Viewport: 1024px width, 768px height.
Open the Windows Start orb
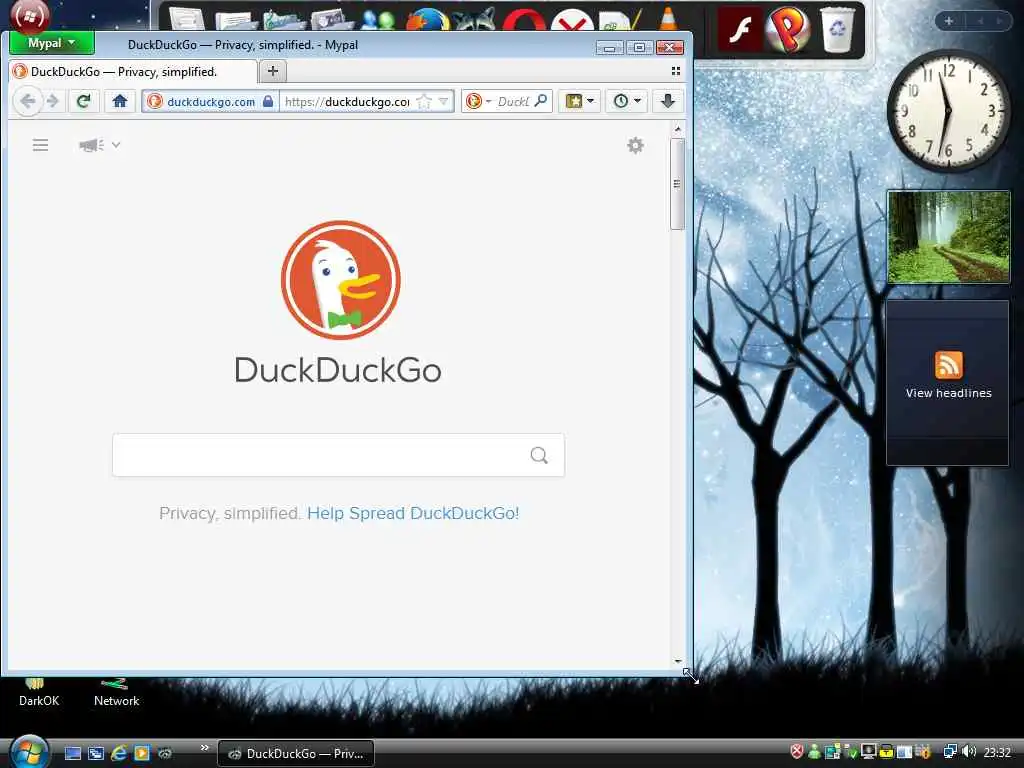click(x=29, y=752)
